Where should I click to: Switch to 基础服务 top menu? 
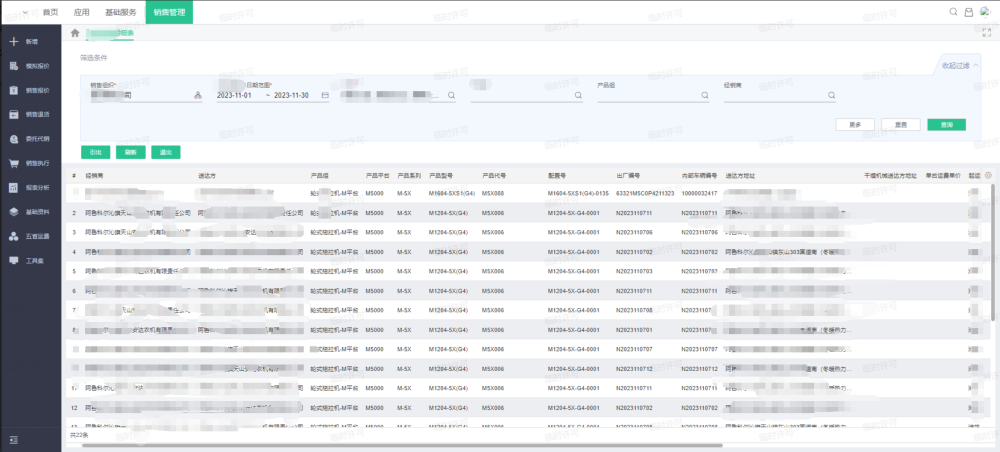click(x=121, y=12)
